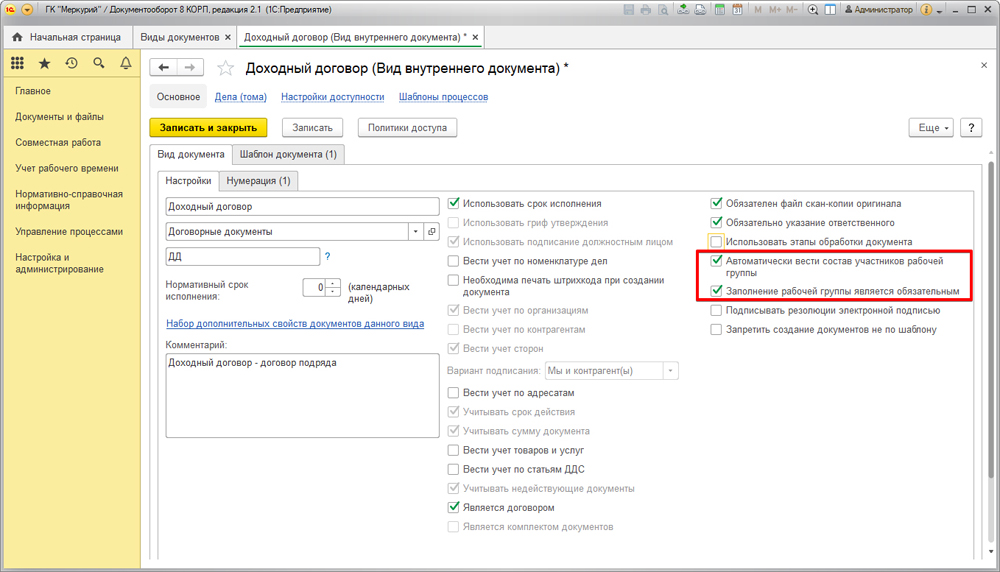1000x572 pixels.
Task: Toggle the 'Является договором' checkbox
Action: tap(454, 508)
